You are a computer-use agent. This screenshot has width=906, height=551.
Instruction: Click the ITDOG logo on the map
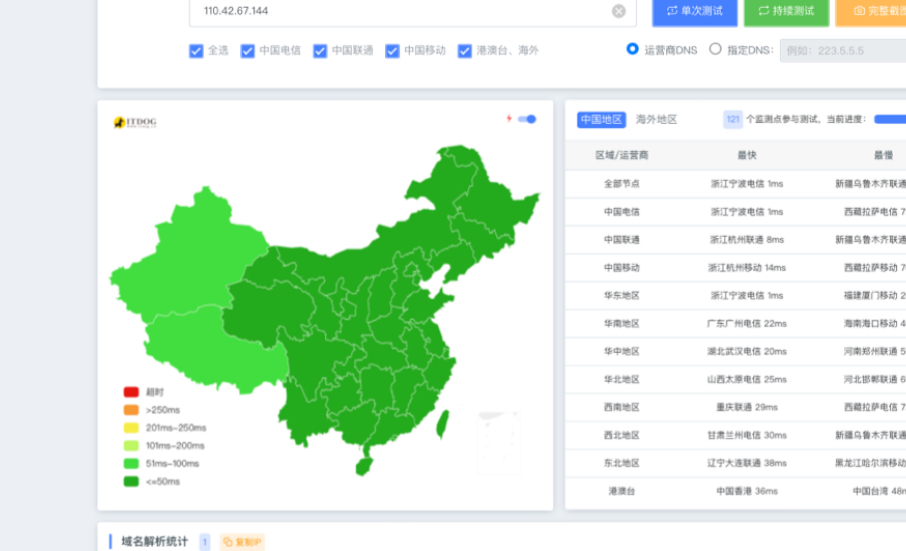[x=135, y=122]
